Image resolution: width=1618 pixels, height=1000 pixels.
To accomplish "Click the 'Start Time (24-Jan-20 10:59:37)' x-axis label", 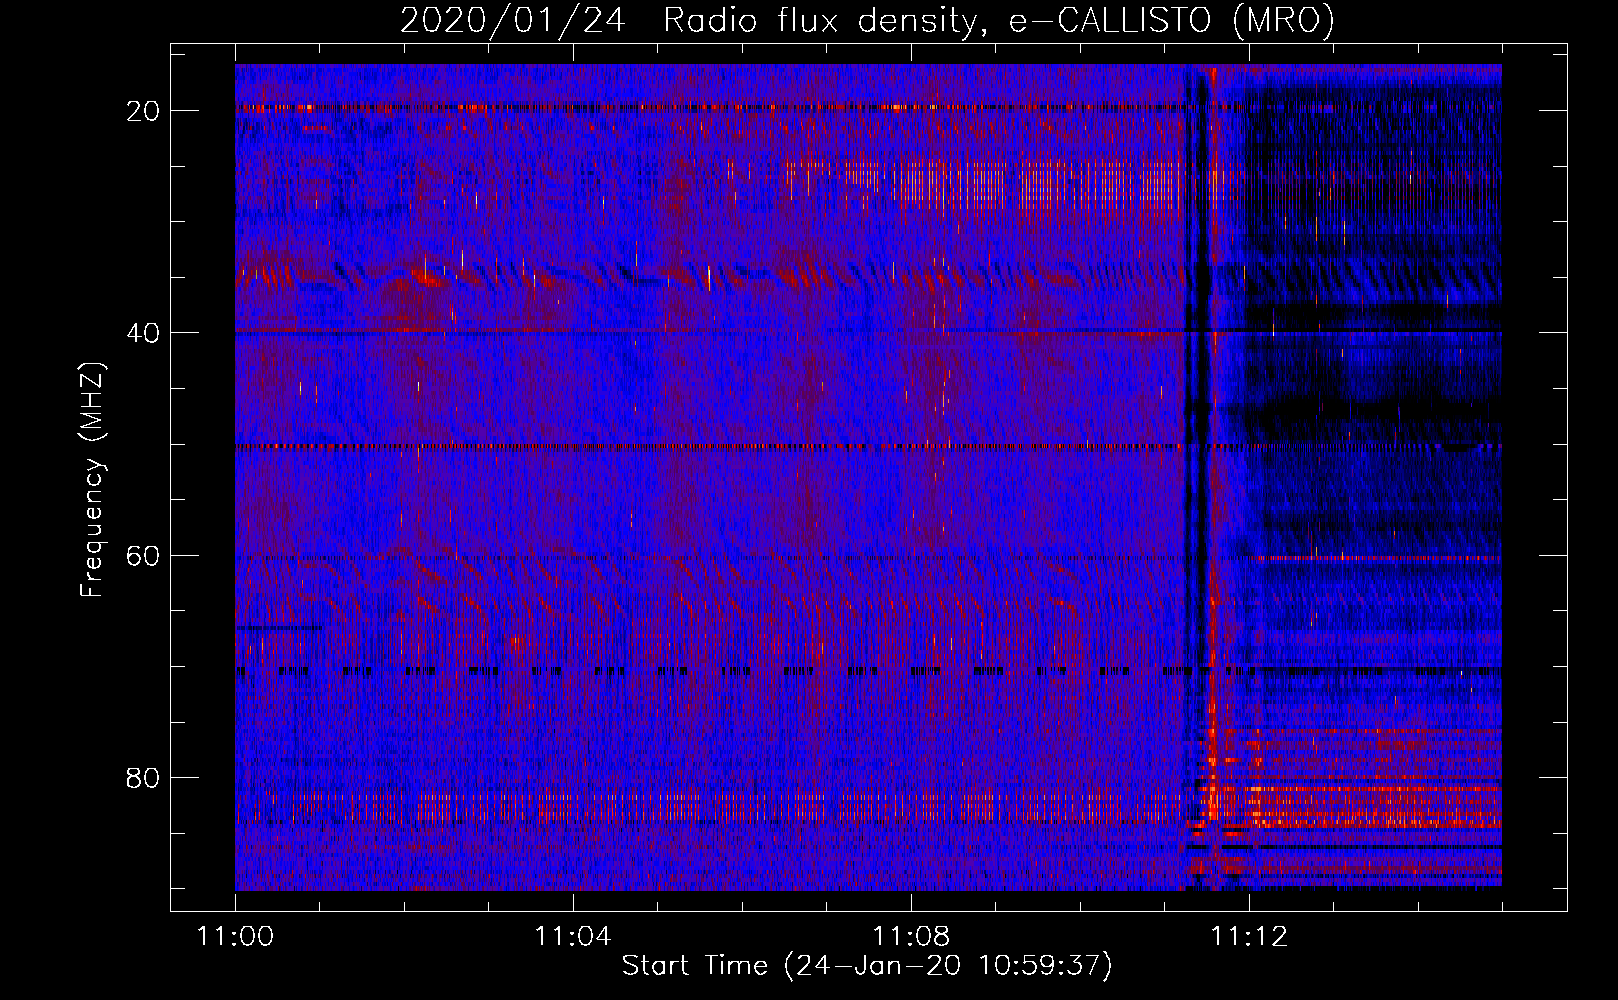I will click(867, 966).
